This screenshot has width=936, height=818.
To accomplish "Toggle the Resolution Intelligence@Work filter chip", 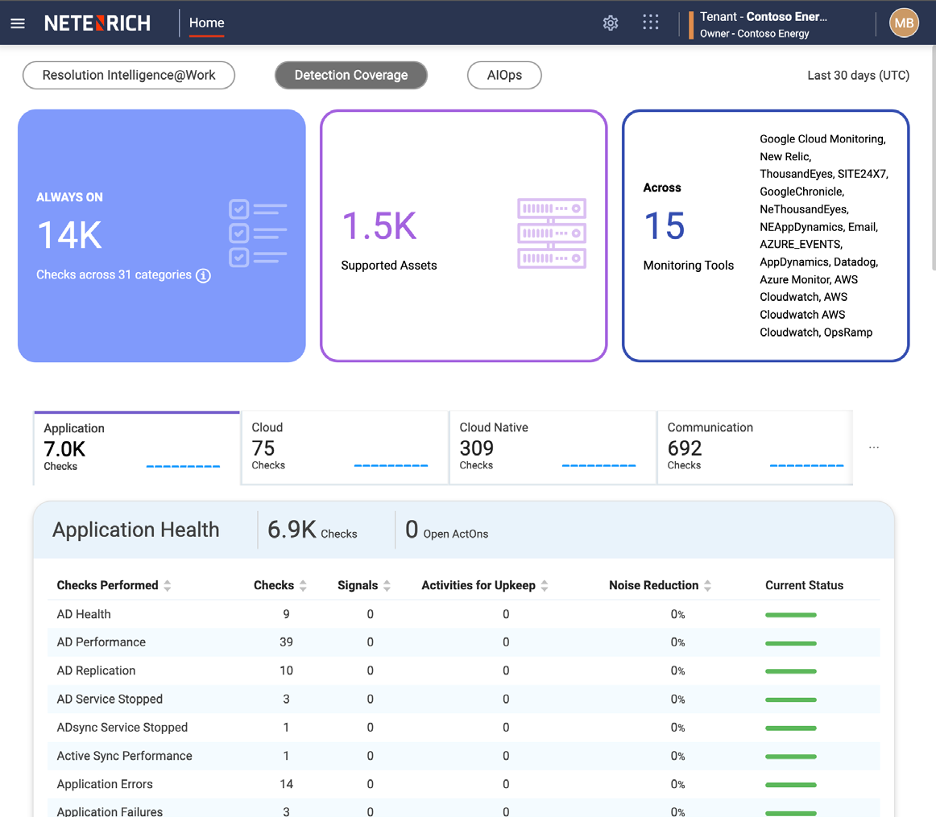I will click(x=128, y=75).
